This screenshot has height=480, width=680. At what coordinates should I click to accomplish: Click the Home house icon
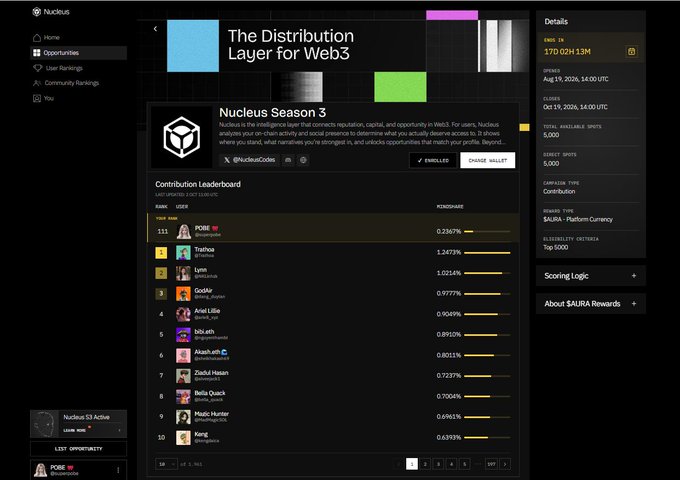point(37,38)
